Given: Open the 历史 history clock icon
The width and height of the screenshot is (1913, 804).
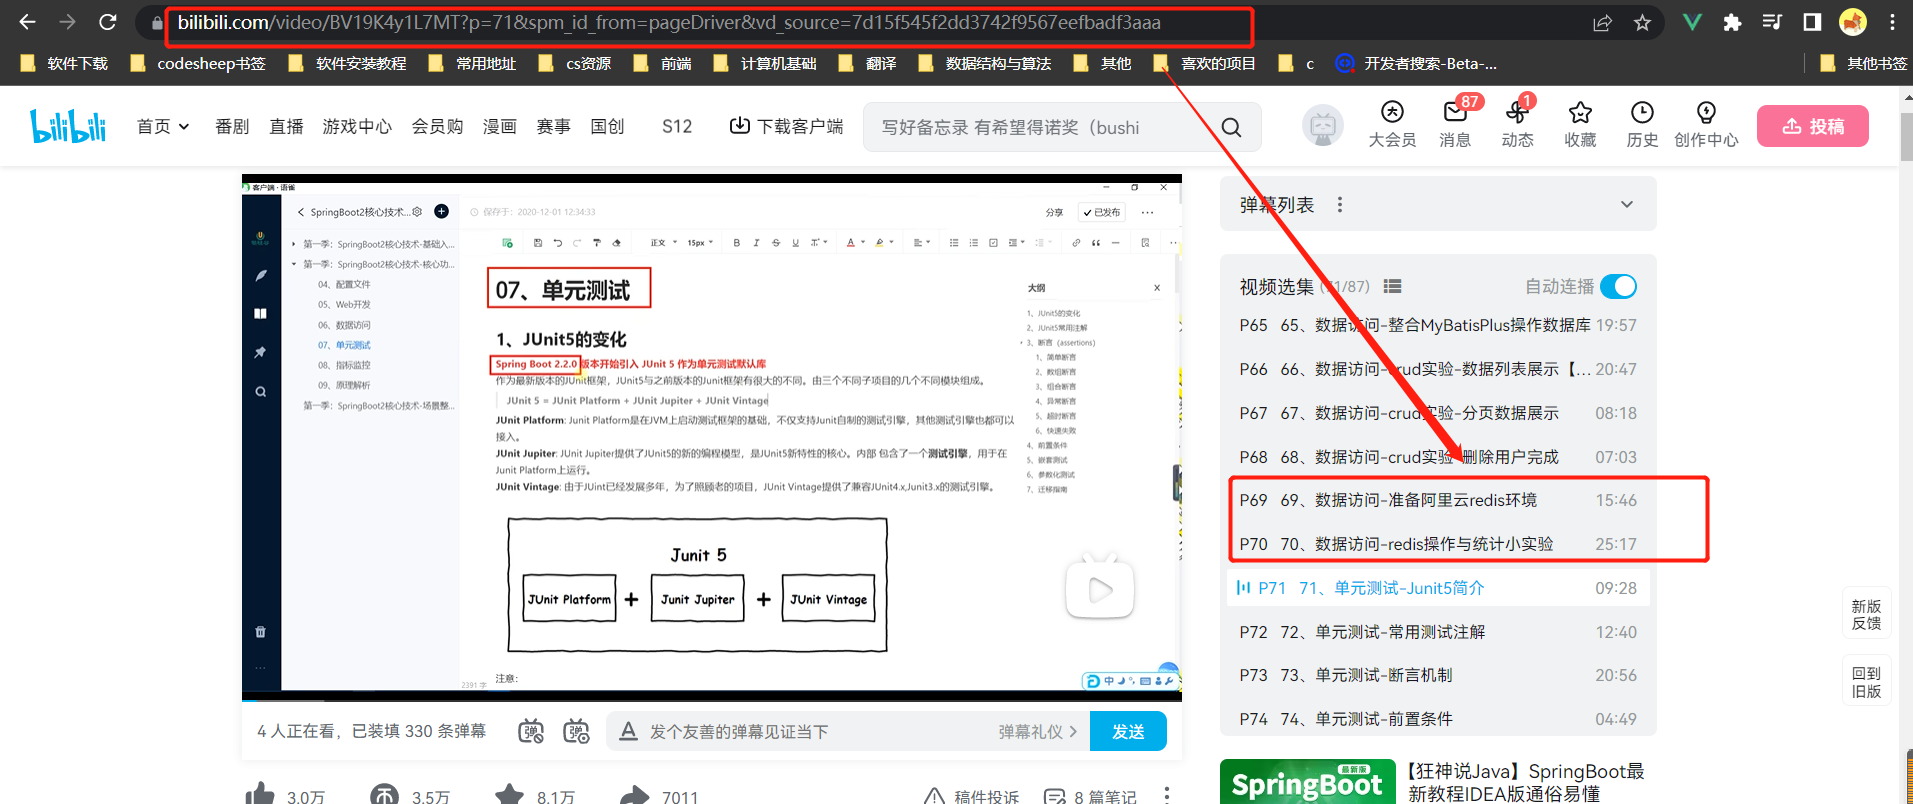Looking at the screenshot, I should pyautogui.click(x=1642, y=112).
